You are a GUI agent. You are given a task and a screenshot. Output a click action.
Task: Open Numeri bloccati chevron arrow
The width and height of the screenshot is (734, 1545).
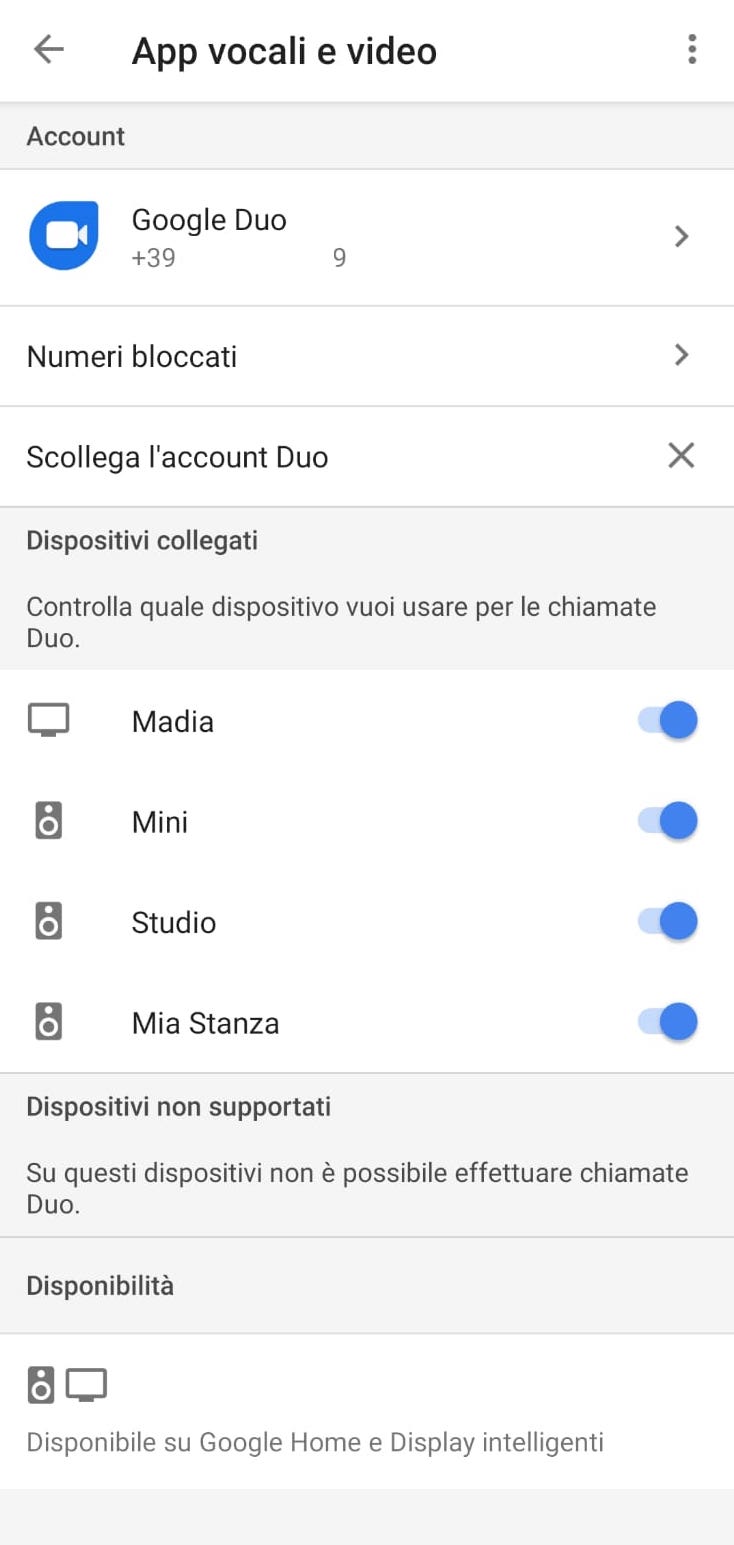click(681, 355)
